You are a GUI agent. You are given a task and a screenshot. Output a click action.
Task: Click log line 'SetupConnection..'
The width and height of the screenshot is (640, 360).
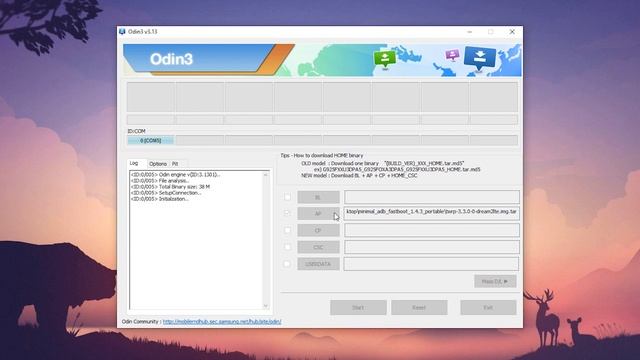coord(166,193)
